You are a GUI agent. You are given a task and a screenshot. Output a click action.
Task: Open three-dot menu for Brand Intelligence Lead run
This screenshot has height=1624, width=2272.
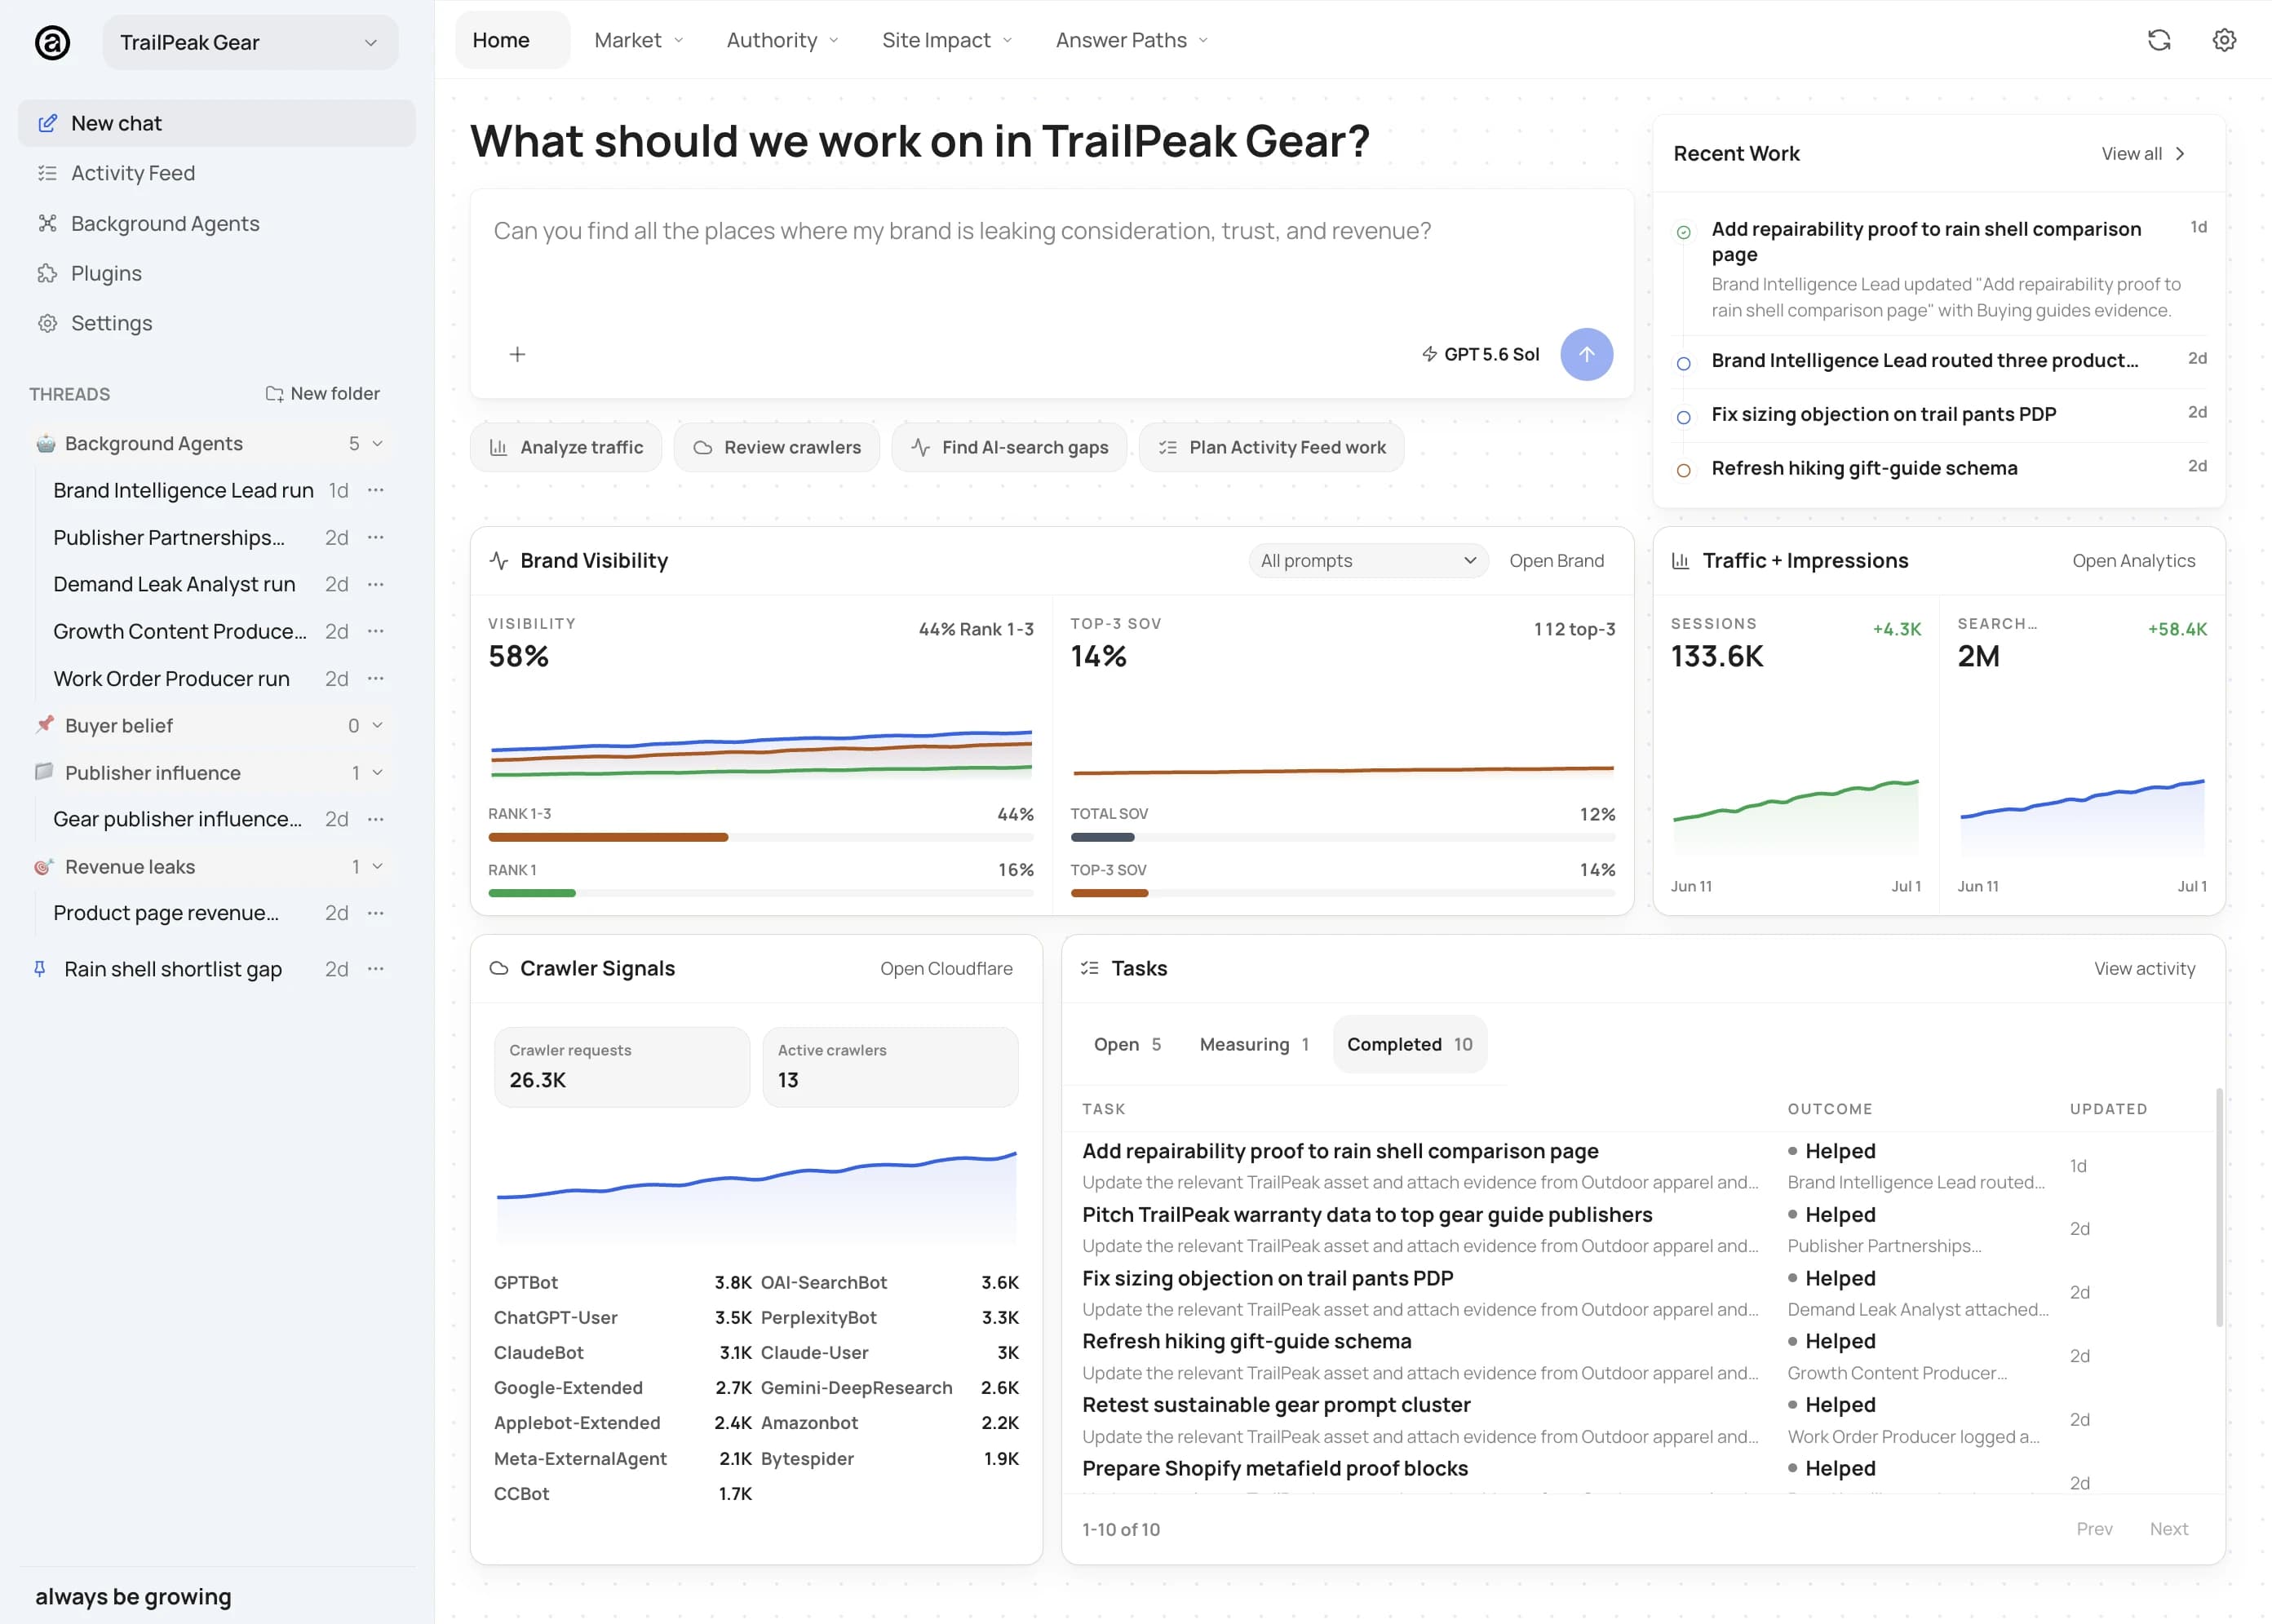[376, 490]
